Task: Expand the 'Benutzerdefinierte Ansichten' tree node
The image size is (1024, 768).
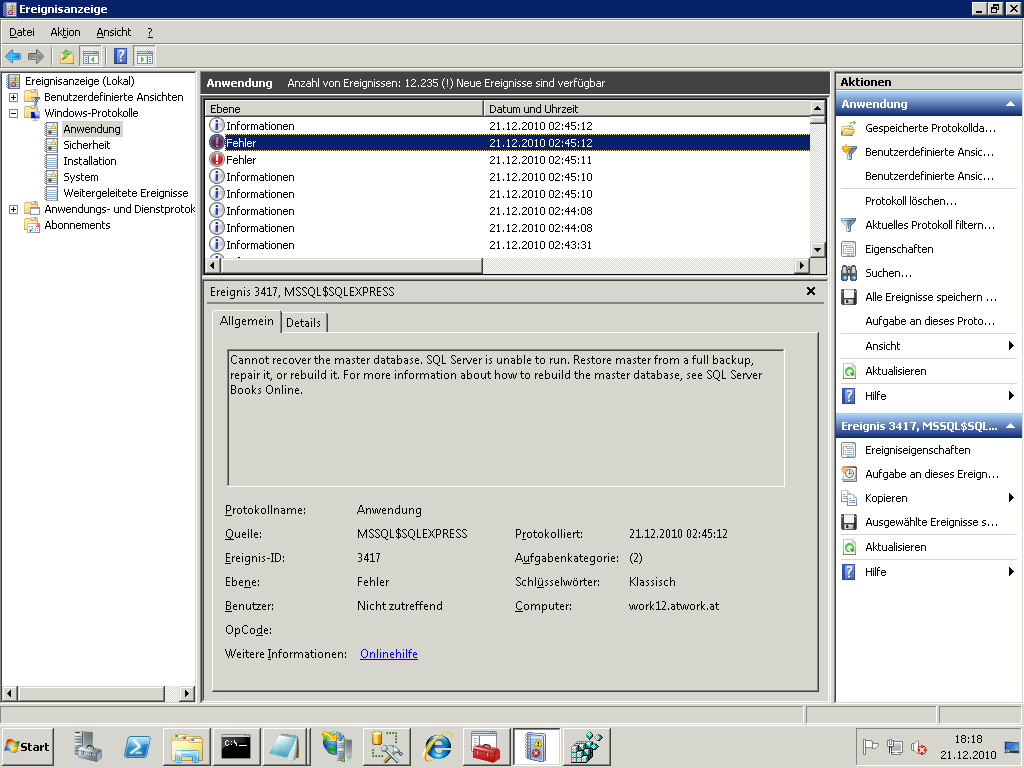Action: 13,97
